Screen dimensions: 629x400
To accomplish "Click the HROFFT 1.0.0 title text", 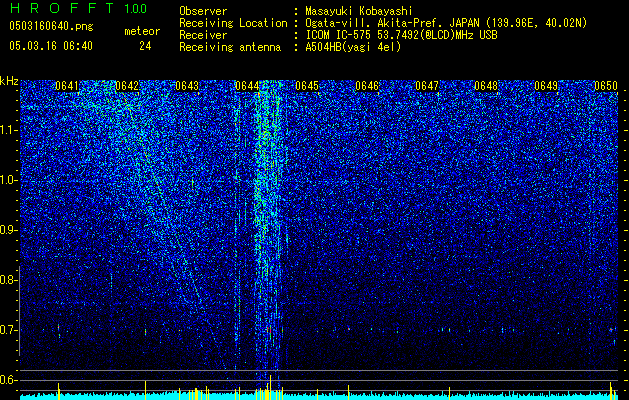I will [x=78, y=8].
